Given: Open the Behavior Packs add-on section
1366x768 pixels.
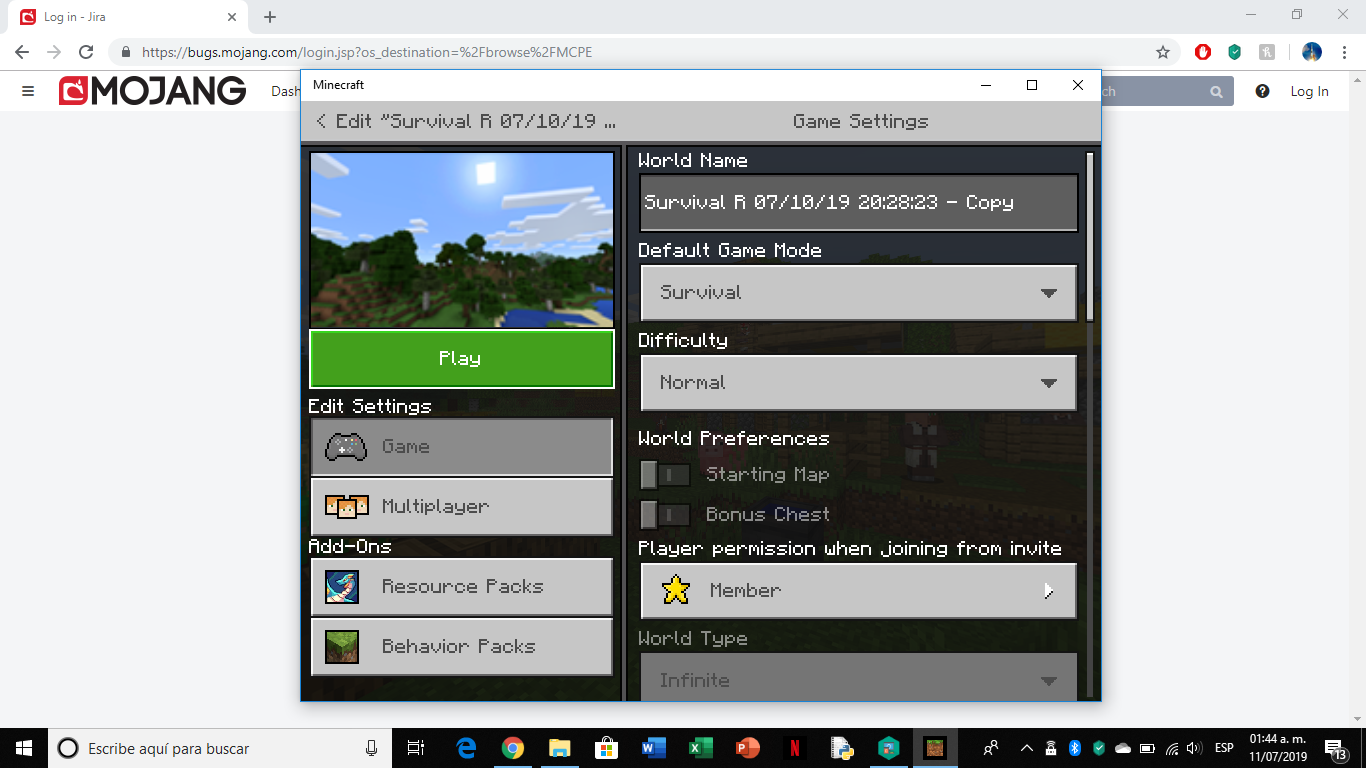Looking at the screenshot, I should [461, 646].
